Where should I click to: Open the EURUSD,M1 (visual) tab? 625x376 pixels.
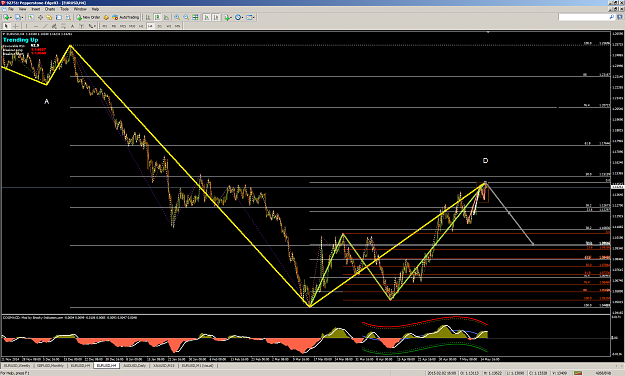tap(198, 365)
